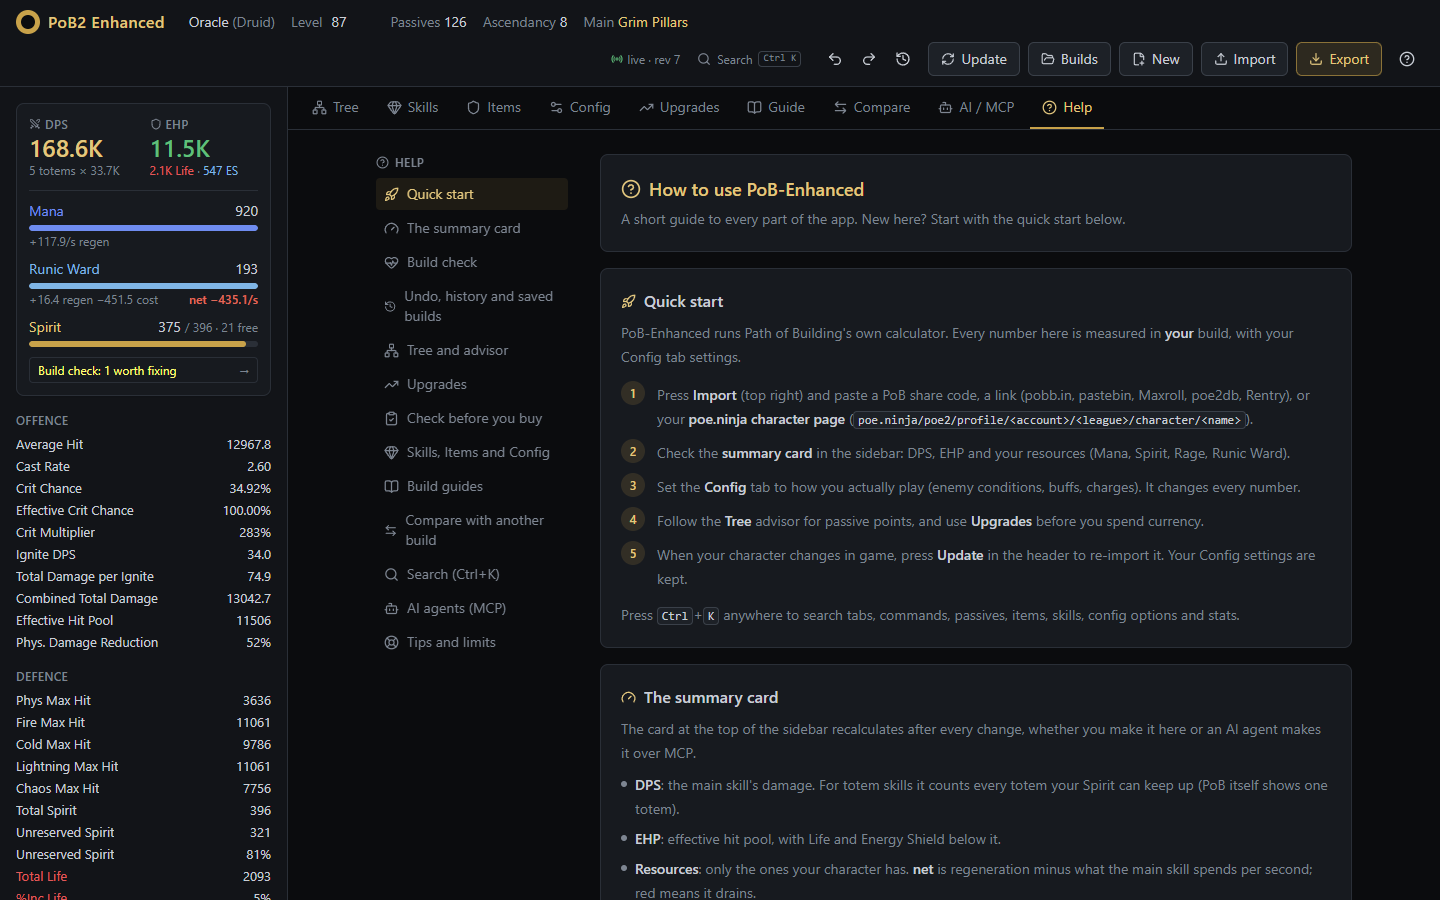Click the gauge icon beside The summary card heading
The height and width of the screenshot is (900, 1440).
click(x=628, y=698)
